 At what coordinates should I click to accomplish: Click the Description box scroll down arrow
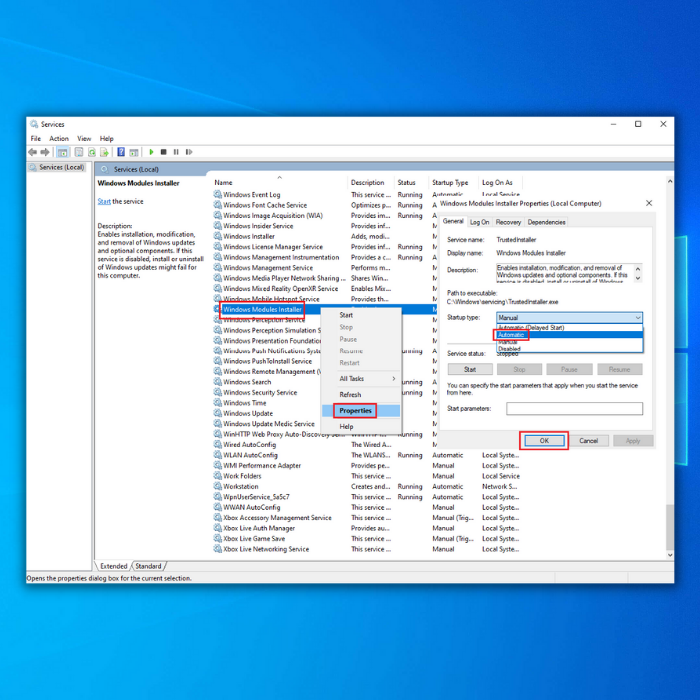click(x=638, y=279)
